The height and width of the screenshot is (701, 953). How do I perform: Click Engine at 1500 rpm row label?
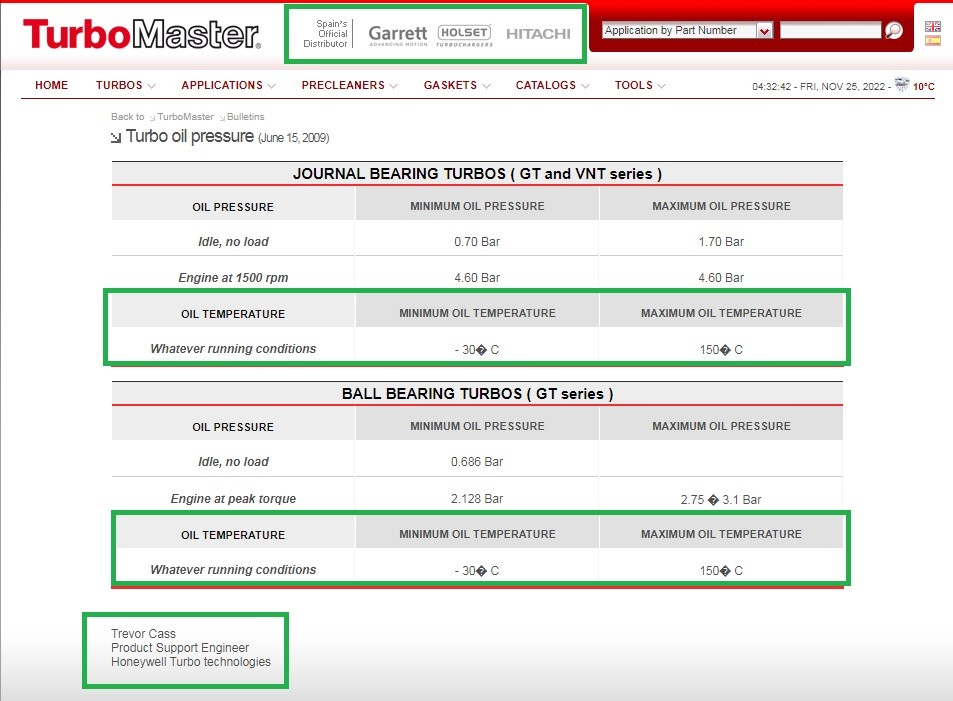click(233, 278)
